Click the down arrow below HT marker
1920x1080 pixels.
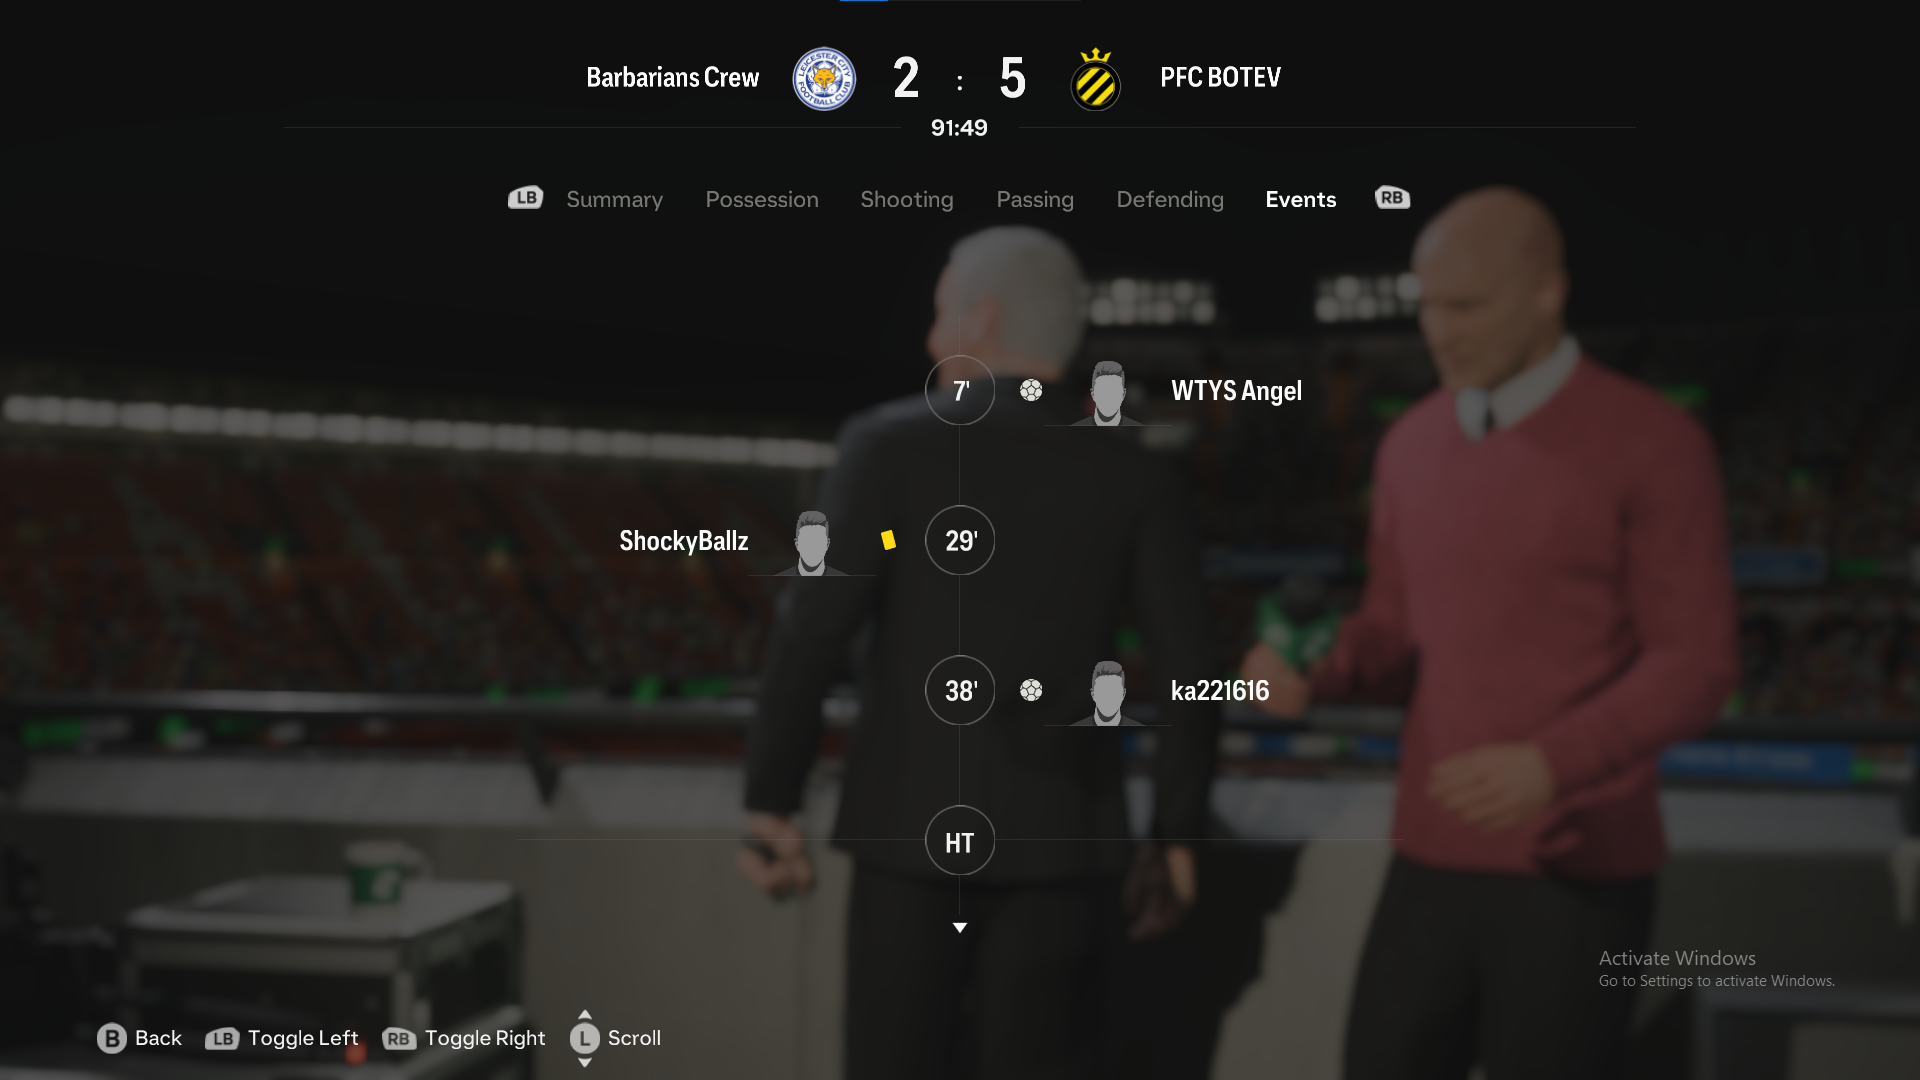[960, 928]
